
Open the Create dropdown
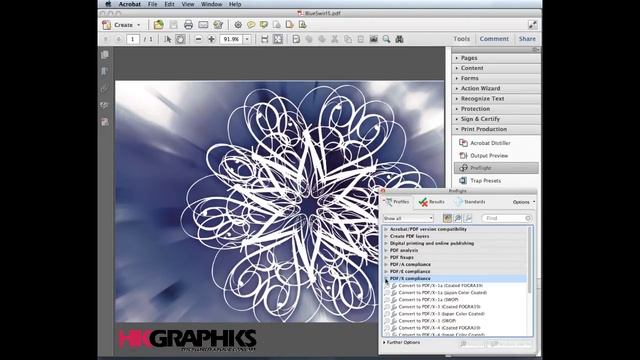tap(122, 25)
